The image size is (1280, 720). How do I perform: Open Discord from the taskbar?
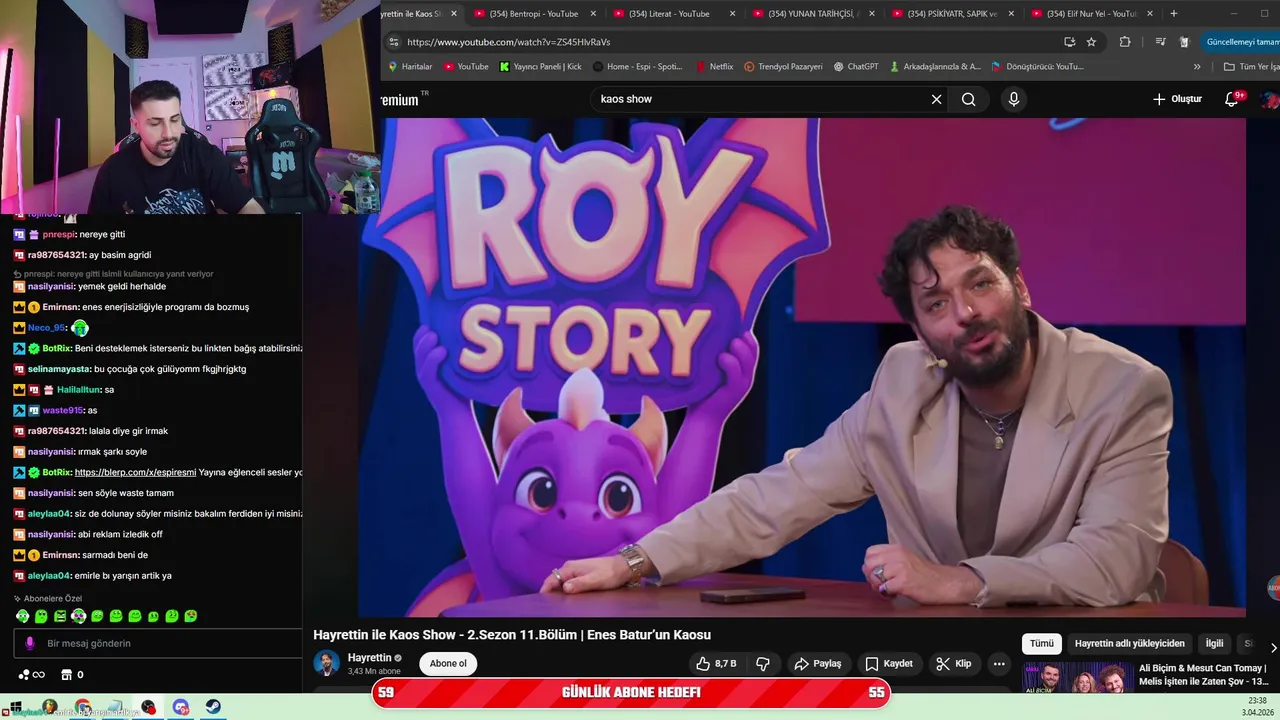coord(181,707)
